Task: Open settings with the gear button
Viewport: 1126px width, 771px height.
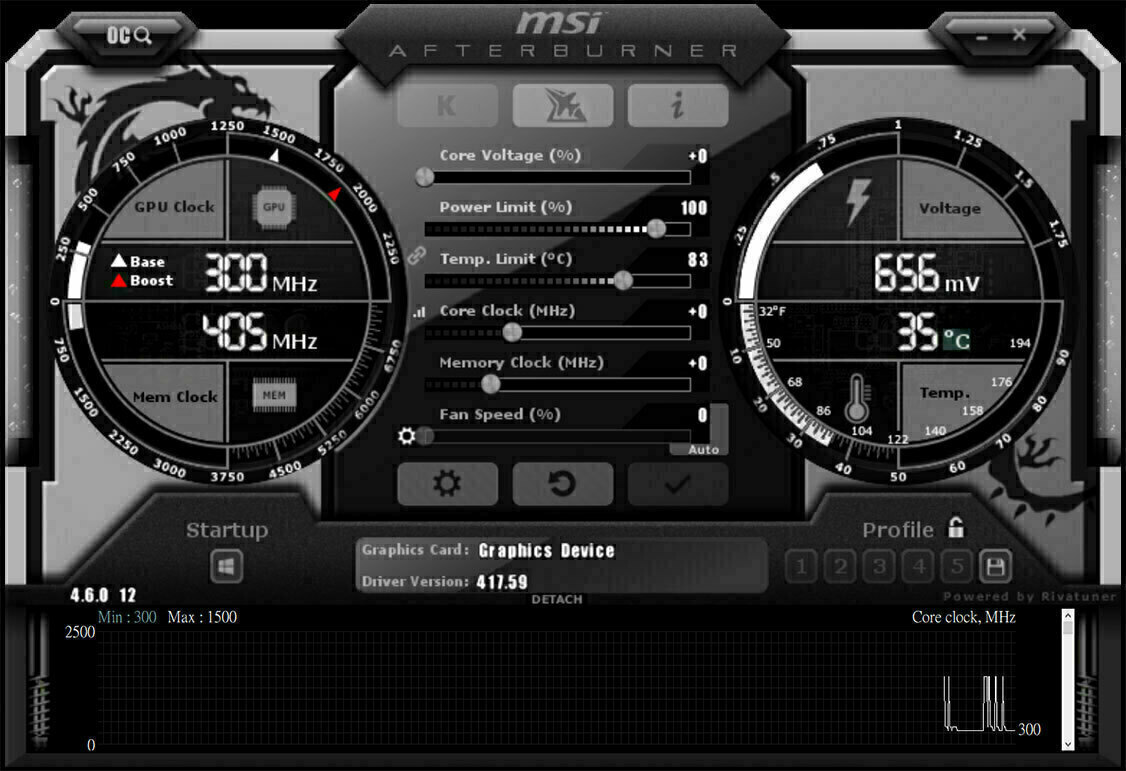Action: coord(447,483)
